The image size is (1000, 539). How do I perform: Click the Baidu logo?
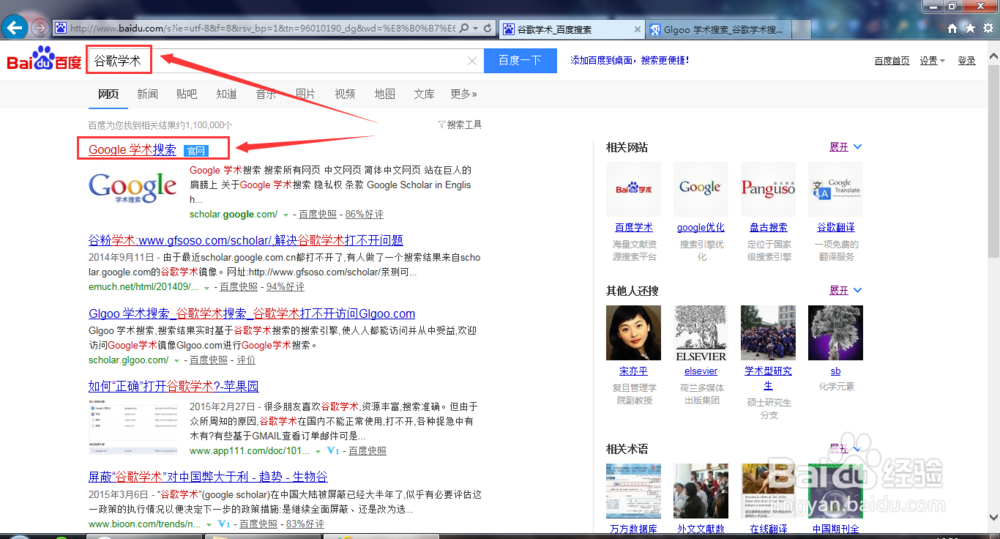[x=44, y=59]
